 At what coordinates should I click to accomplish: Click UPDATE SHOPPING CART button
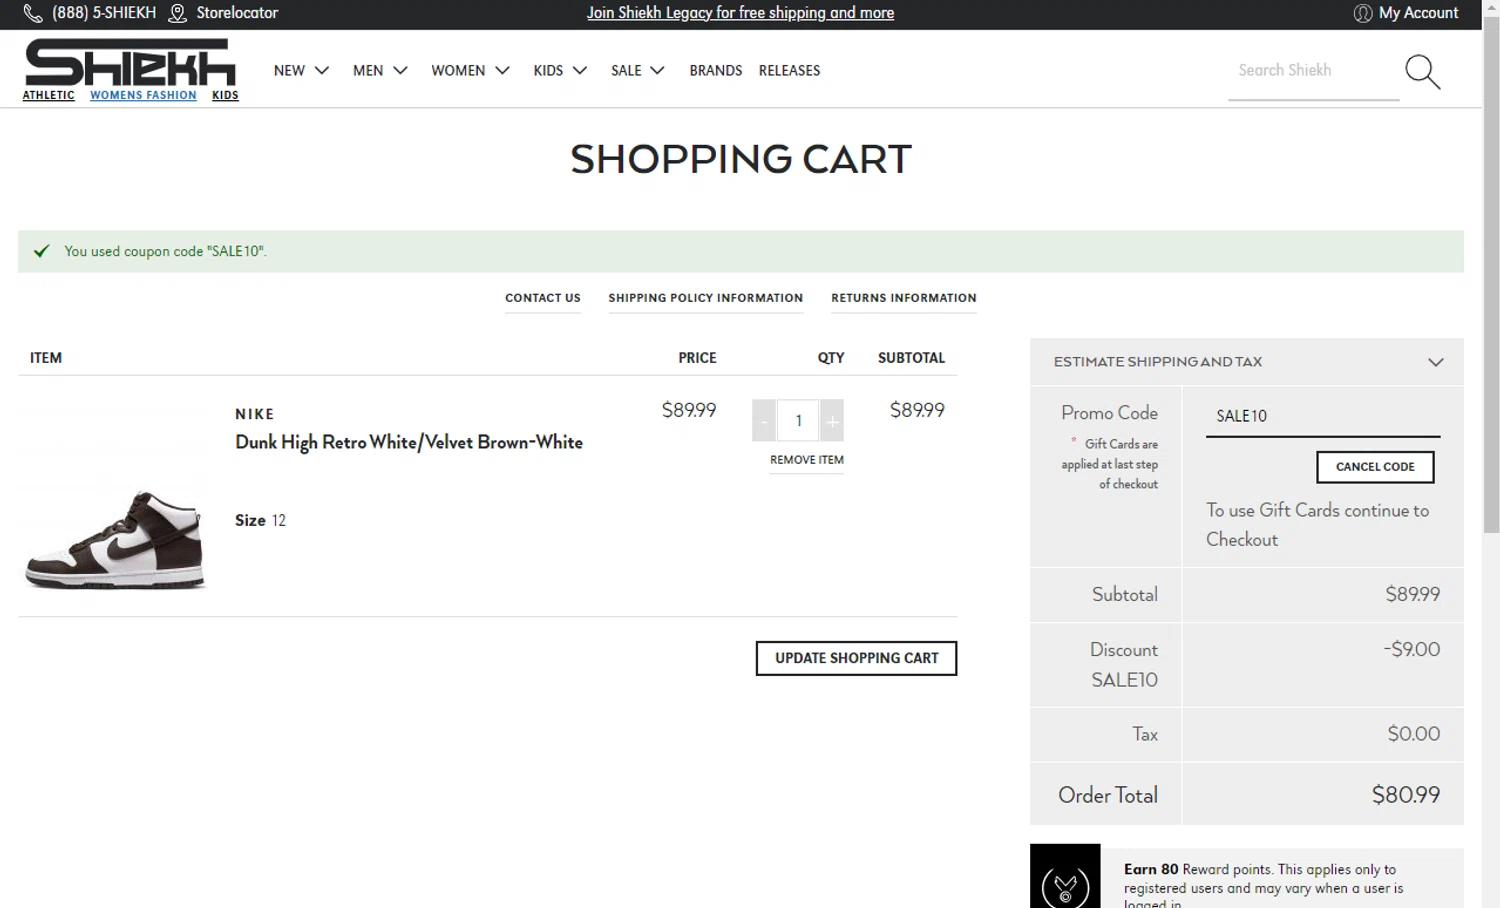(x=856, y=658)
